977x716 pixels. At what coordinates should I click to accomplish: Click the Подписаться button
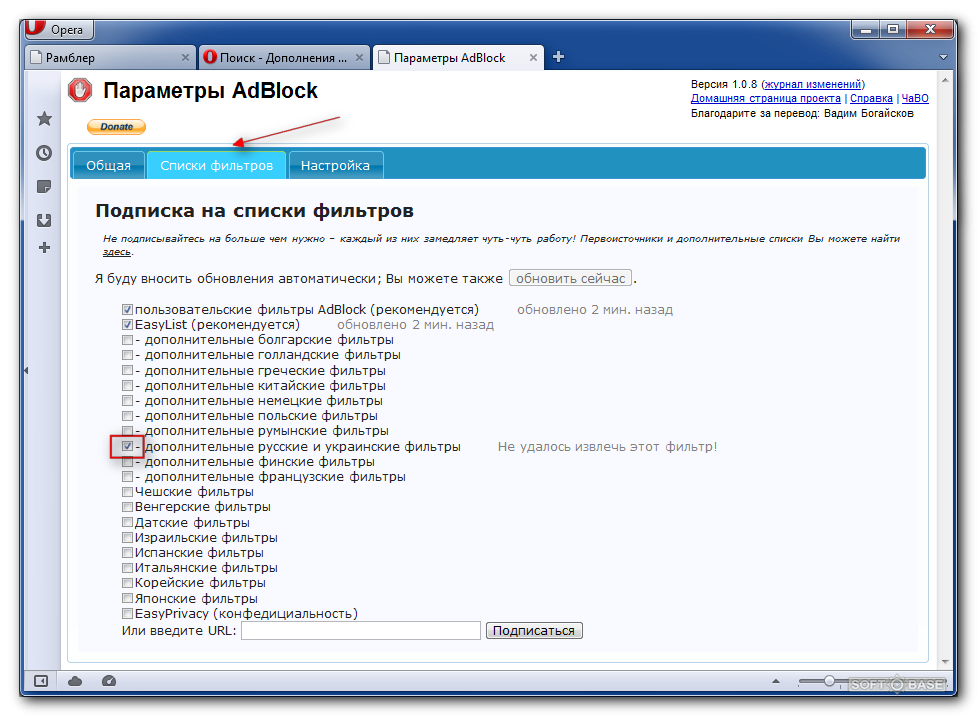click(x=534, y=631)
